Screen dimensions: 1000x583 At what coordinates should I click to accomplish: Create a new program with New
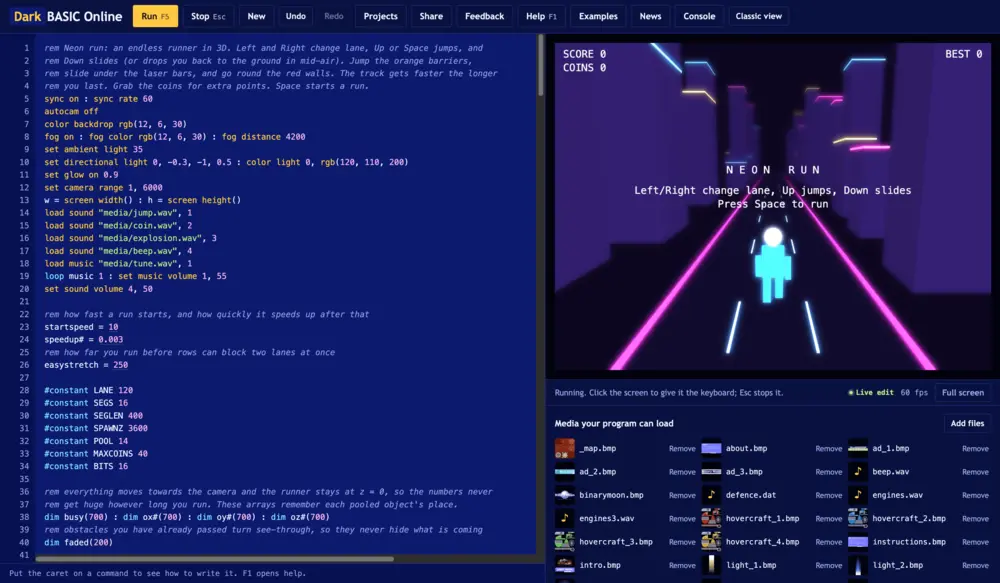[256, 16]
